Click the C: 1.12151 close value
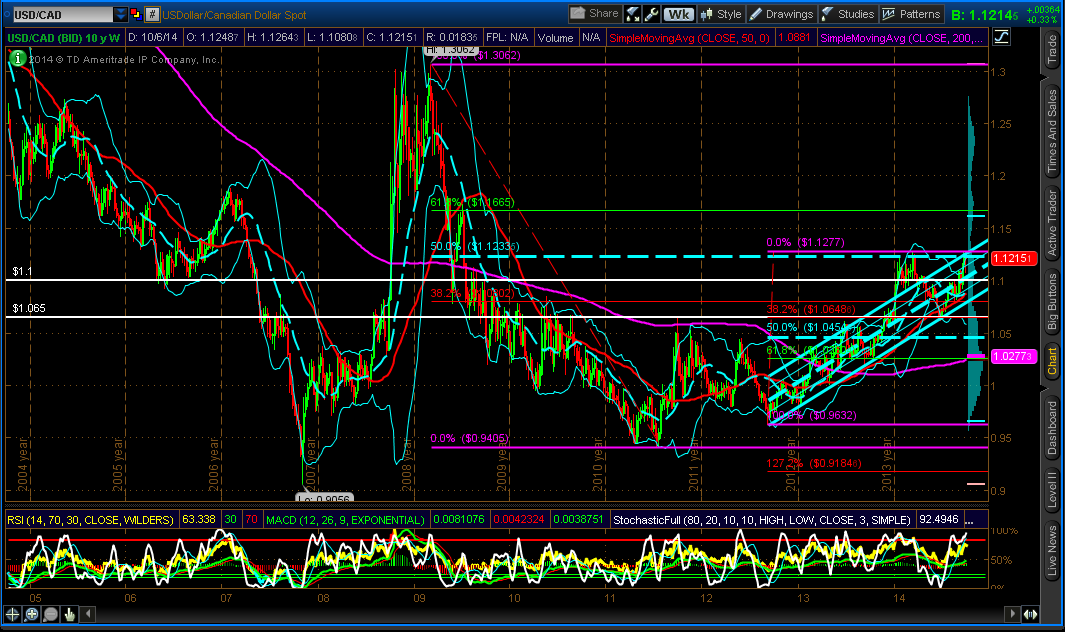This screenshot has height=632, width=1065. click(x=392, y=37)
